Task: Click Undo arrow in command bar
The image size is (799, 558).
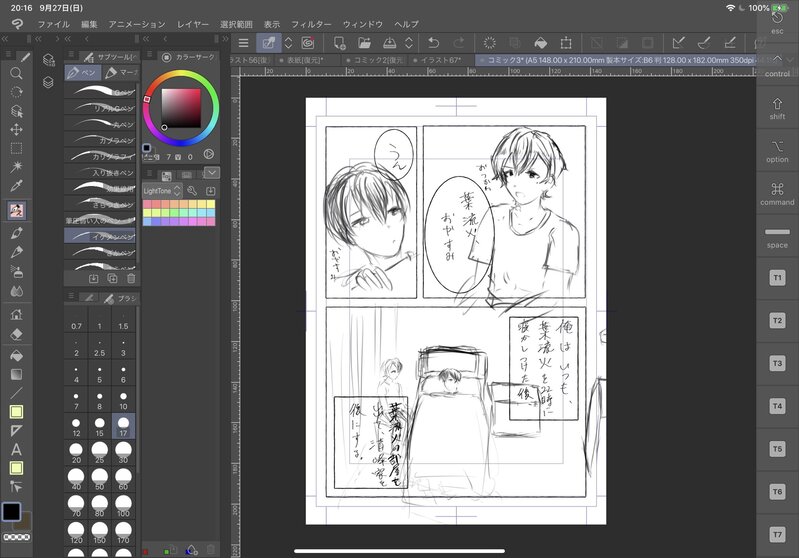Action: pos(434,43)
